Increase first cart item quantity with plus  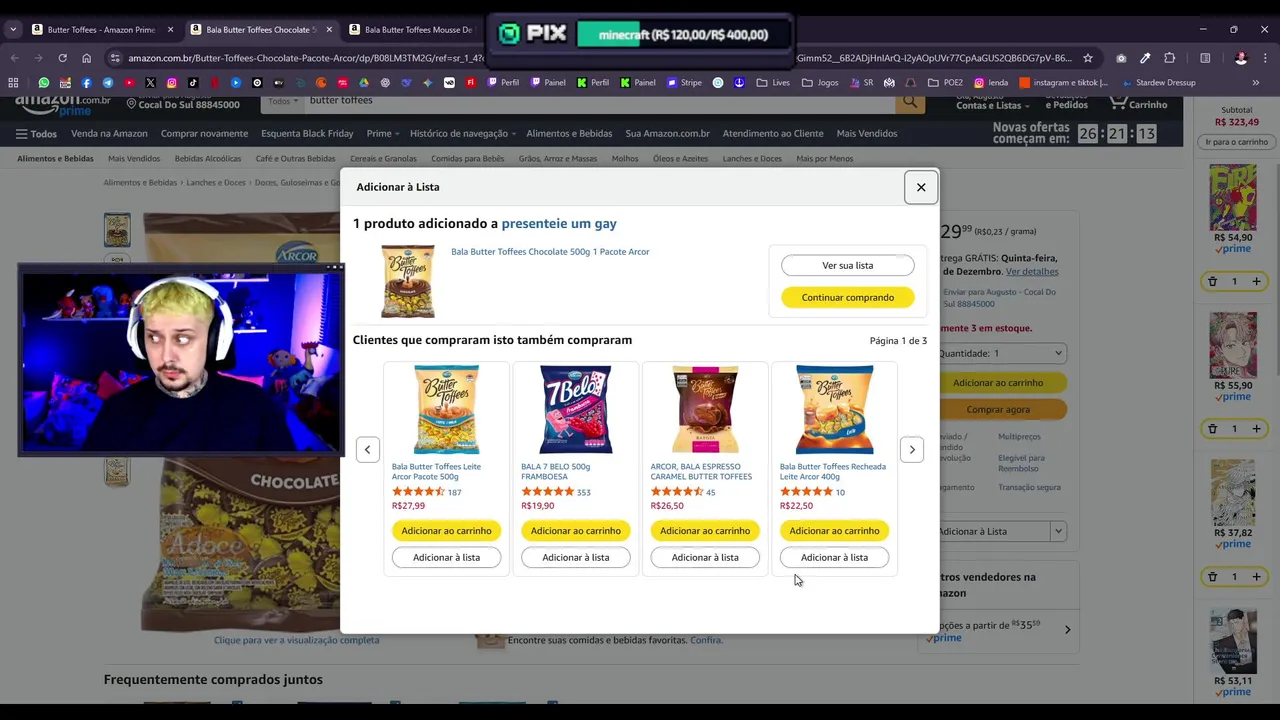click(x=1256, y=281)
